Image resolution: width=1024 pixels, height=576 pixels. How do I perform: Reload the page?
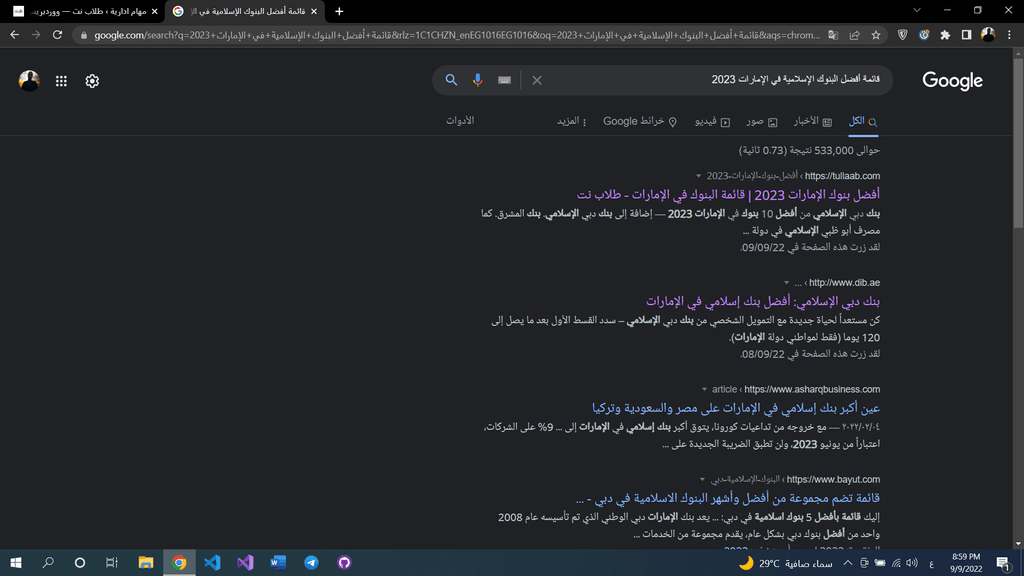point(57,35)
